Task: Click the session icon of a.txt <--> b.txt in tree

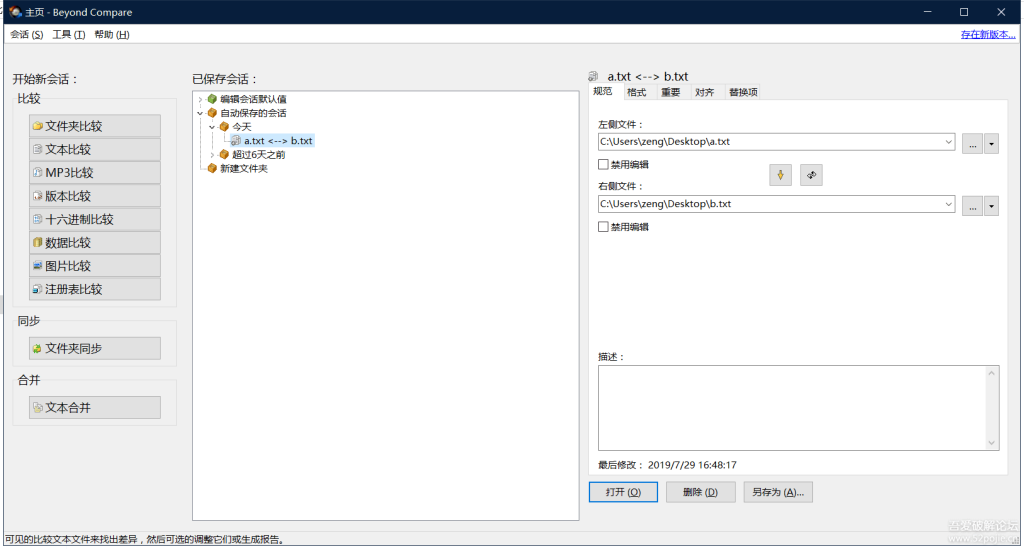Action: pos(236,140)
